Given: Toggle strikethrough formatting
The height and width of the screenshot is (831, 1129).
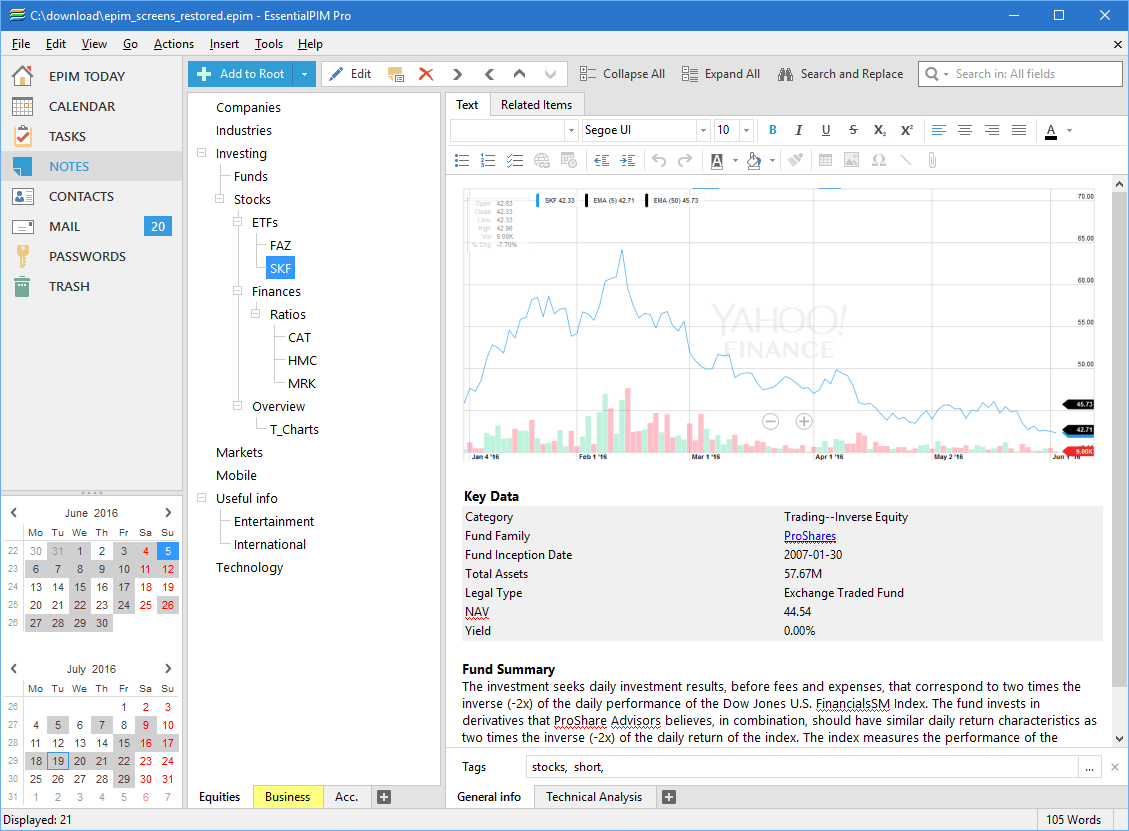Looking at the screenshot, I should tap(853, 130).
